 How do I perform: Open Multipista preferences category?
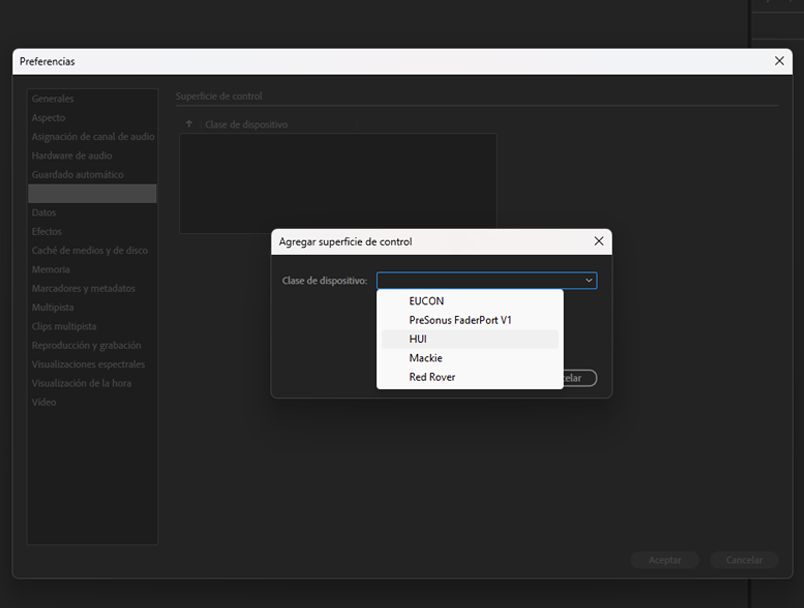pos(92,307)
